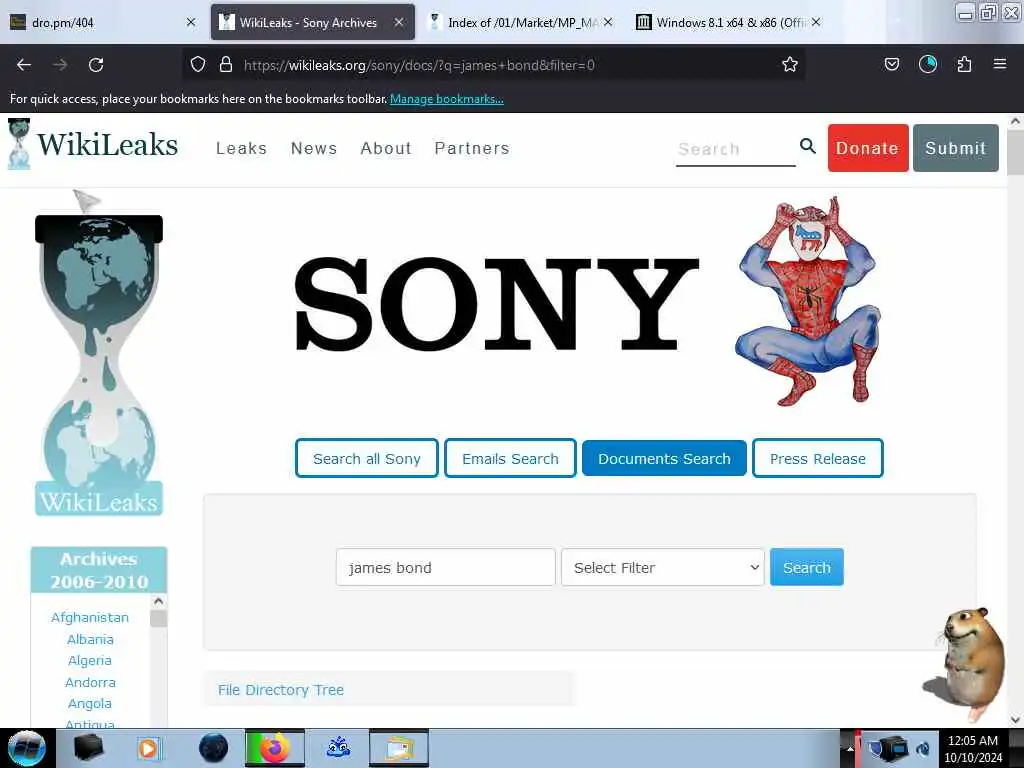Image resolution: width=1024 pixels, height=768 pixels.
Task: Focus the james bond search field
Action: [445, 568]
